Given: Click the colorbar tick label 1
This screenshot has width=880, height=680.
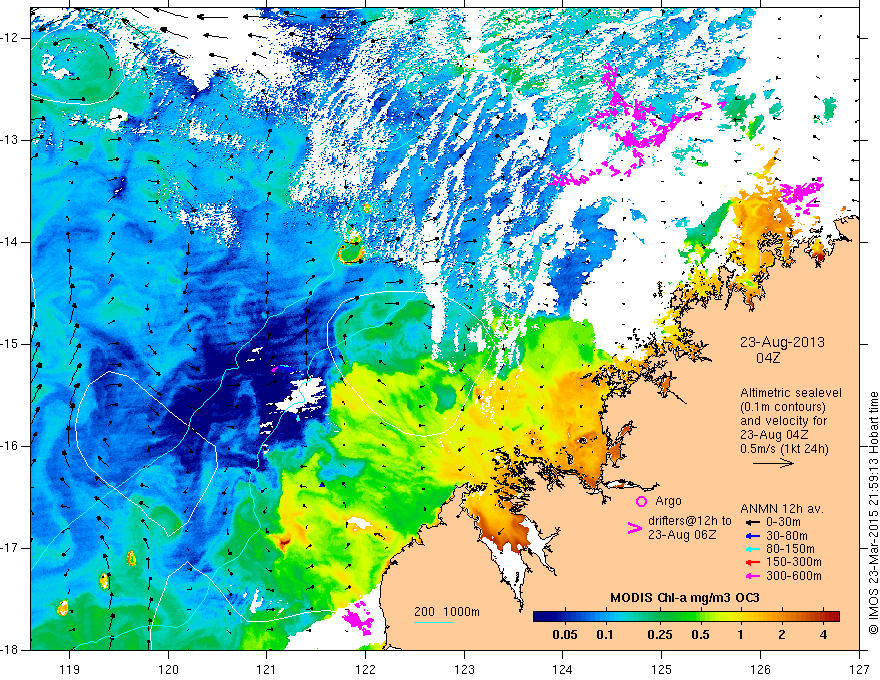Looking at the screenshot, I should coord(741,635).
